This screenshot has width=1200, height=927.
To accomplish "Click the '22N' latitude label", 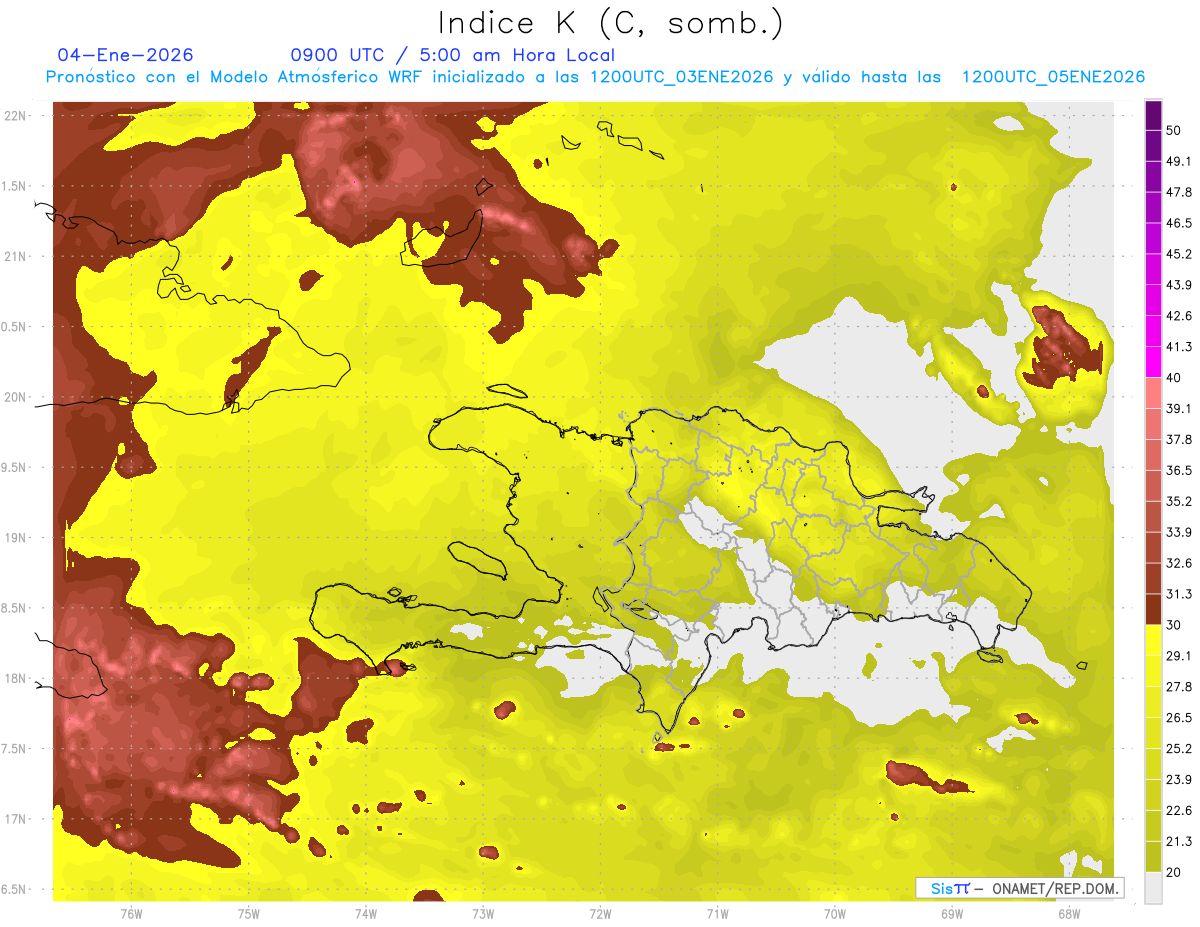I will (17, 116).
